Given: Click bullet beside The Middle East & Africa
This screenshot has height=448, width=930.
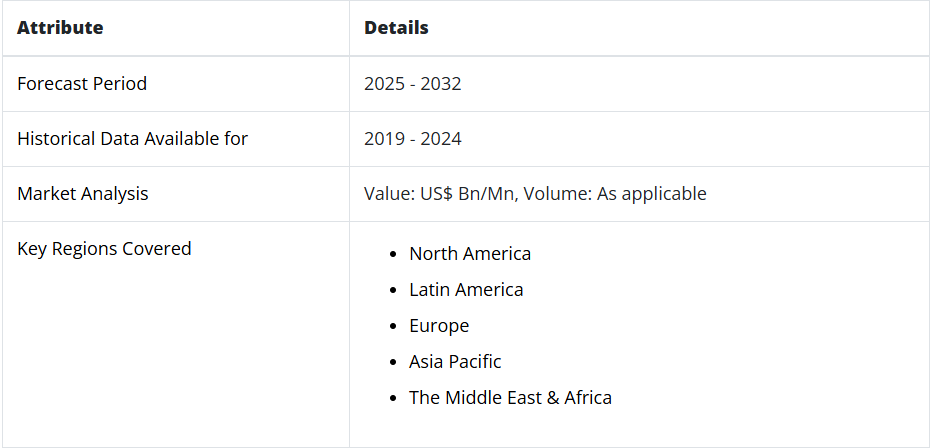Looking at the screenshot, I should [393, 399].
